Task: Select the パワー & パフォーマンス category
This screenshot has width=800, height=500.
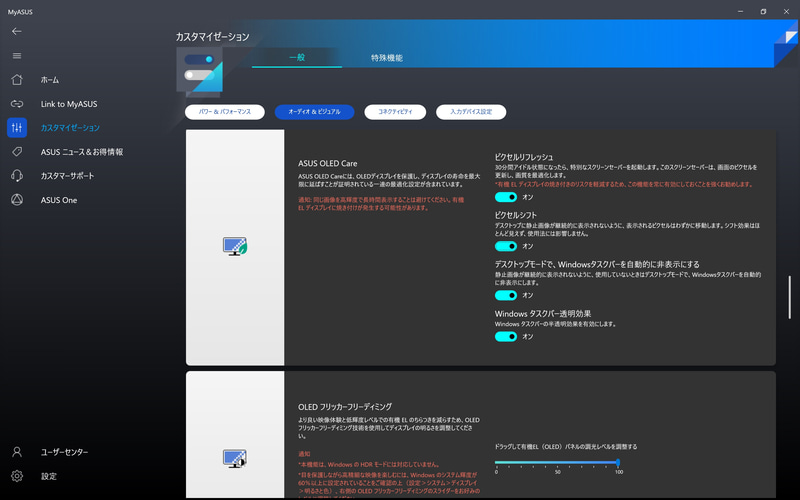Action: click(224, 112)
